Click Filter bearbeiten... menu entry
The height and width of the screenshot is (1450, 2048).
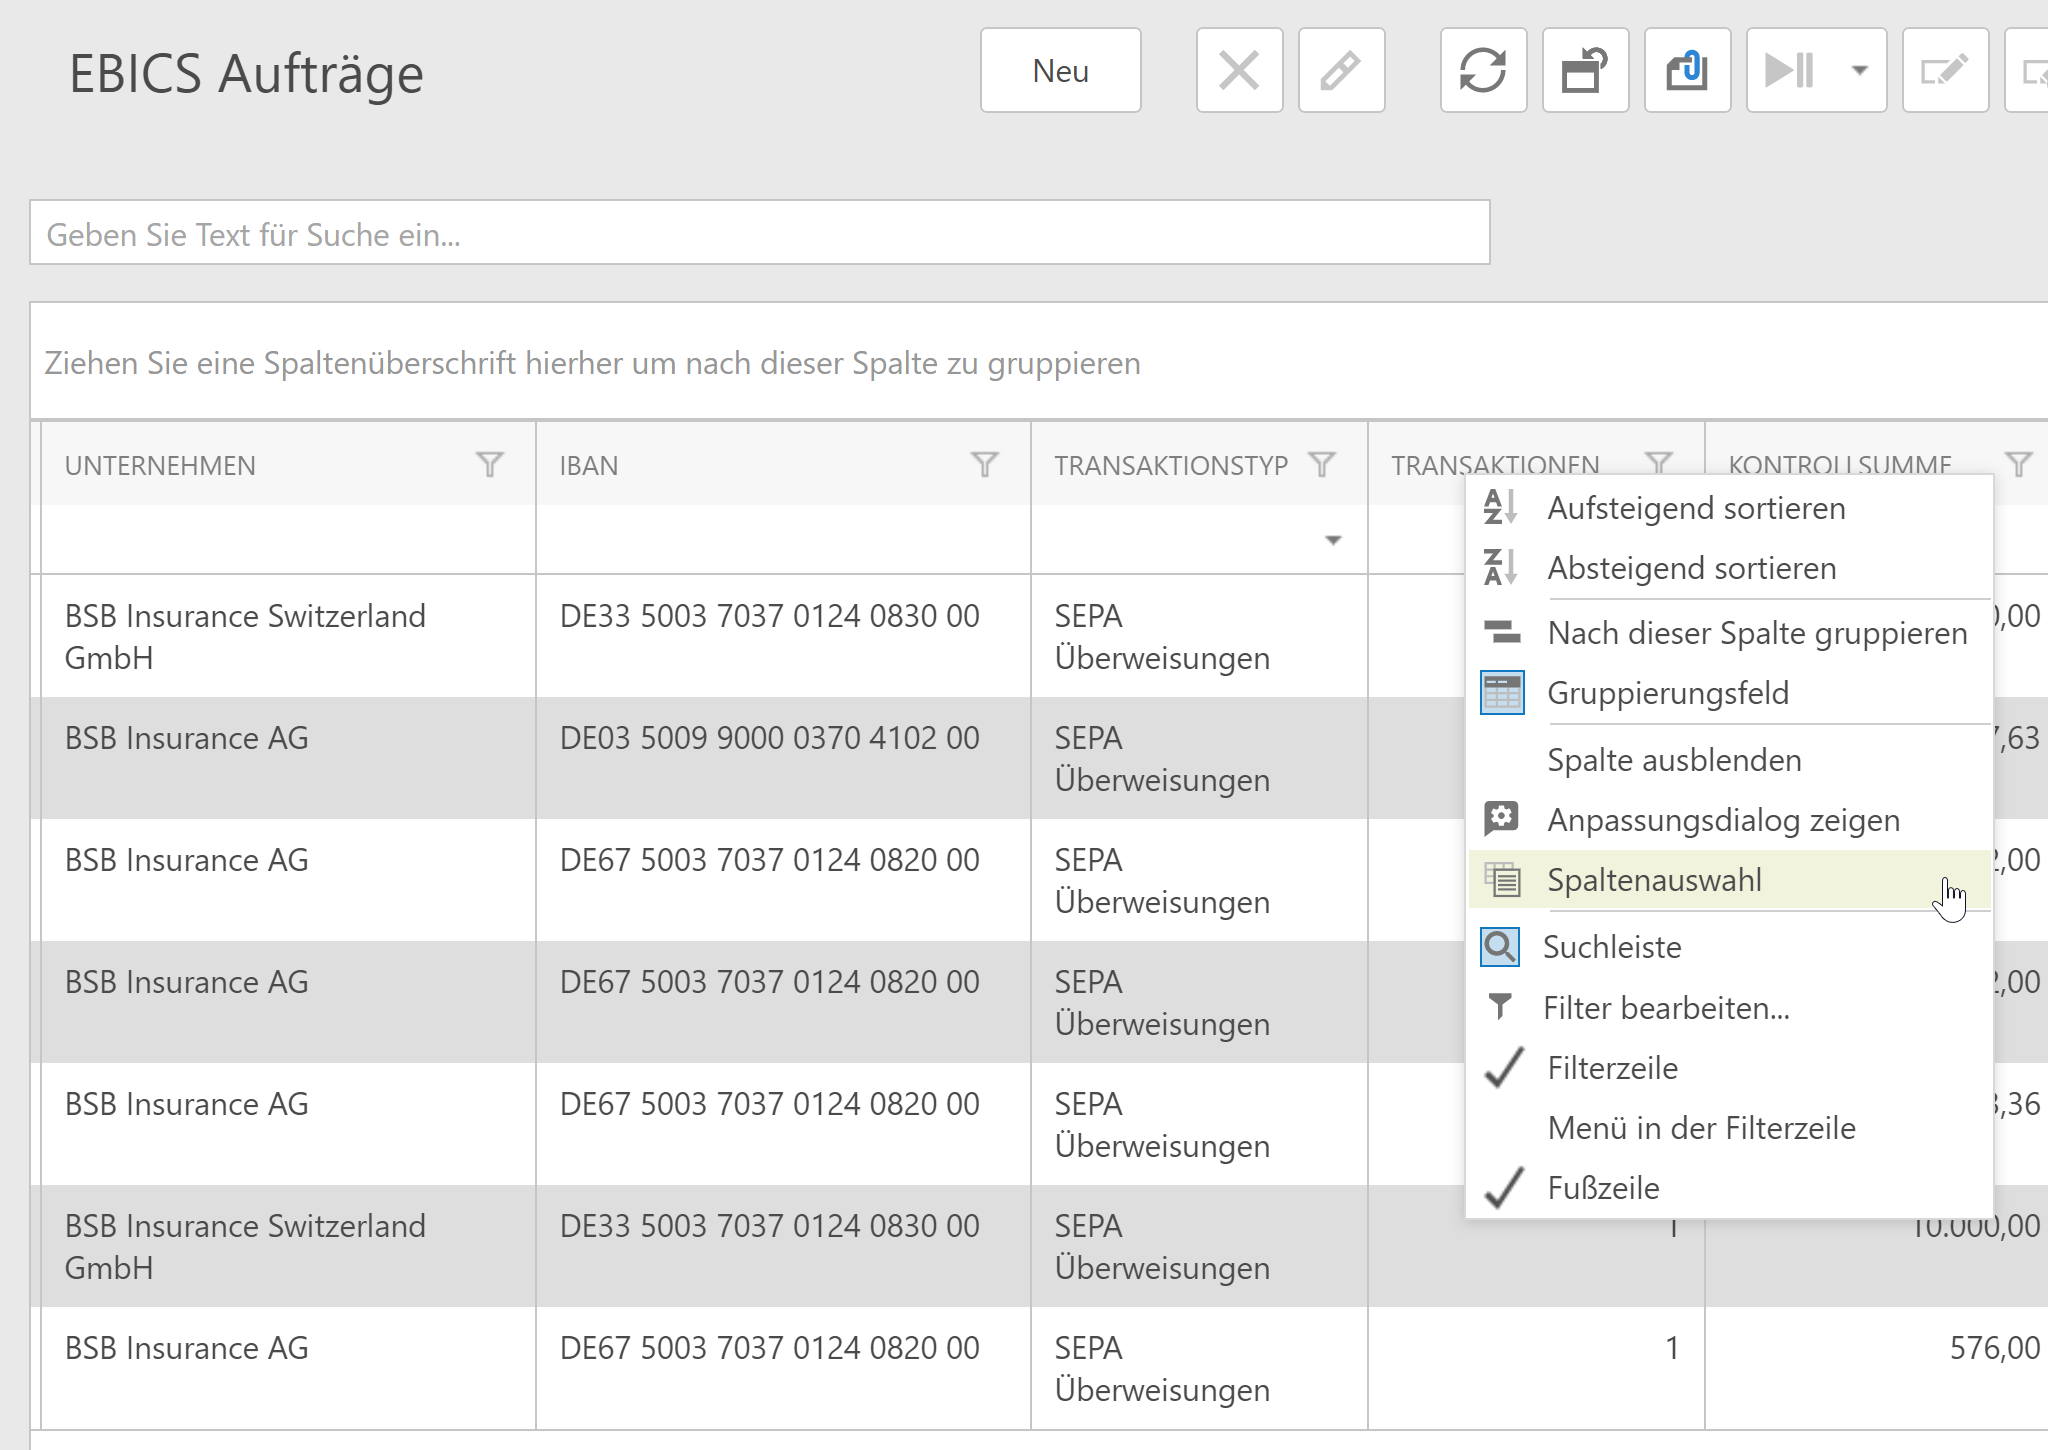pyautogui.click(x=1666, y=1008)
